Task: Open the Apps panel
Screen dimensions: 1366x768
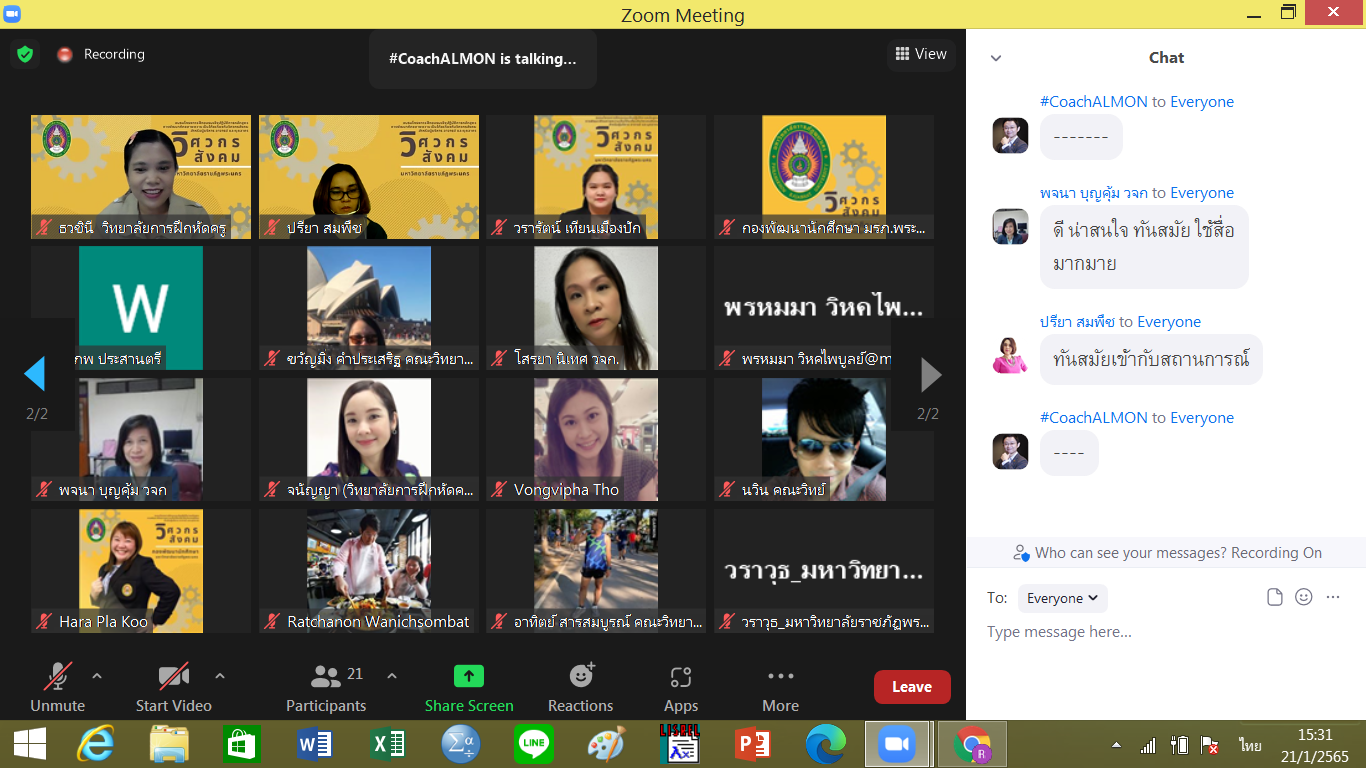Action: pyautogui.click(x=681, y=687)
